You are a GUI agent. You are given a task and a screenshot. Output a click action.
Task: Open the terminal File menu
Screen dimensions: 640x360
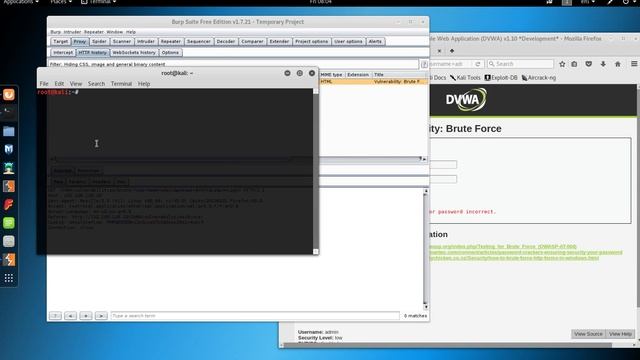pyautogui.click(x=44, y=84)
